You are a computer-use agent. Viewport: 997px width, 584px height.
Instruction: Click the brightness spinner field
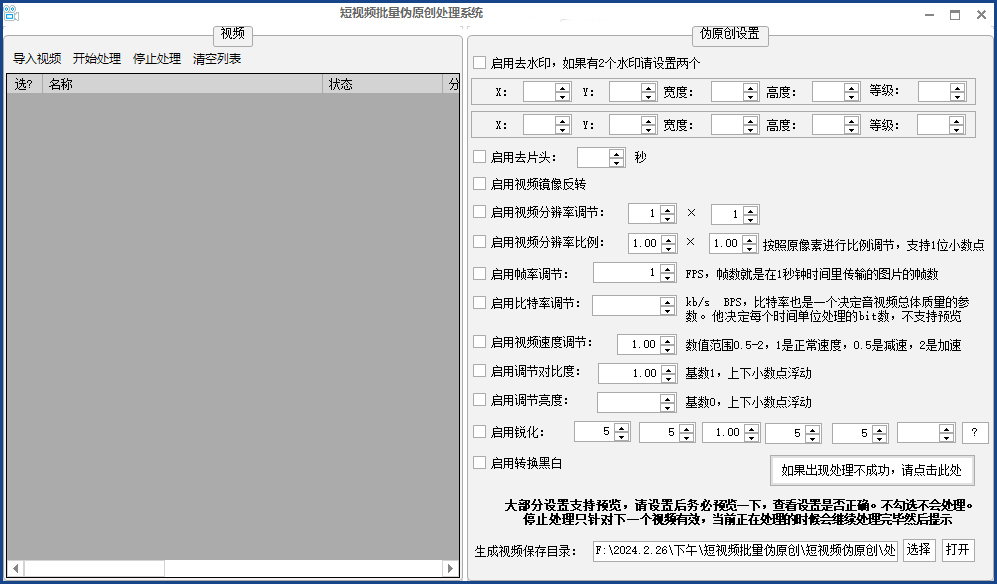(636, 402)
